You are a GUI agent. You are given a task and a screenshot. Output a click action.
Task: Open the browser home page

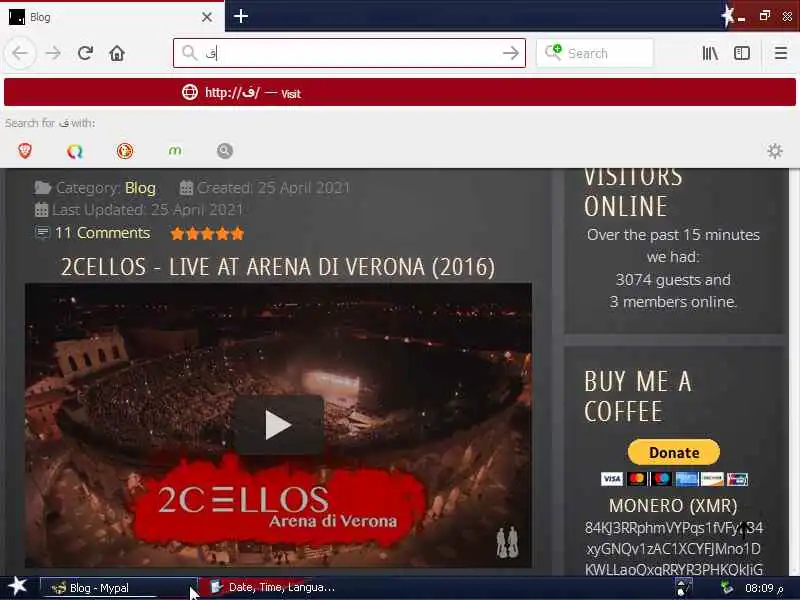pyautogui.click(x=117, y=53)
